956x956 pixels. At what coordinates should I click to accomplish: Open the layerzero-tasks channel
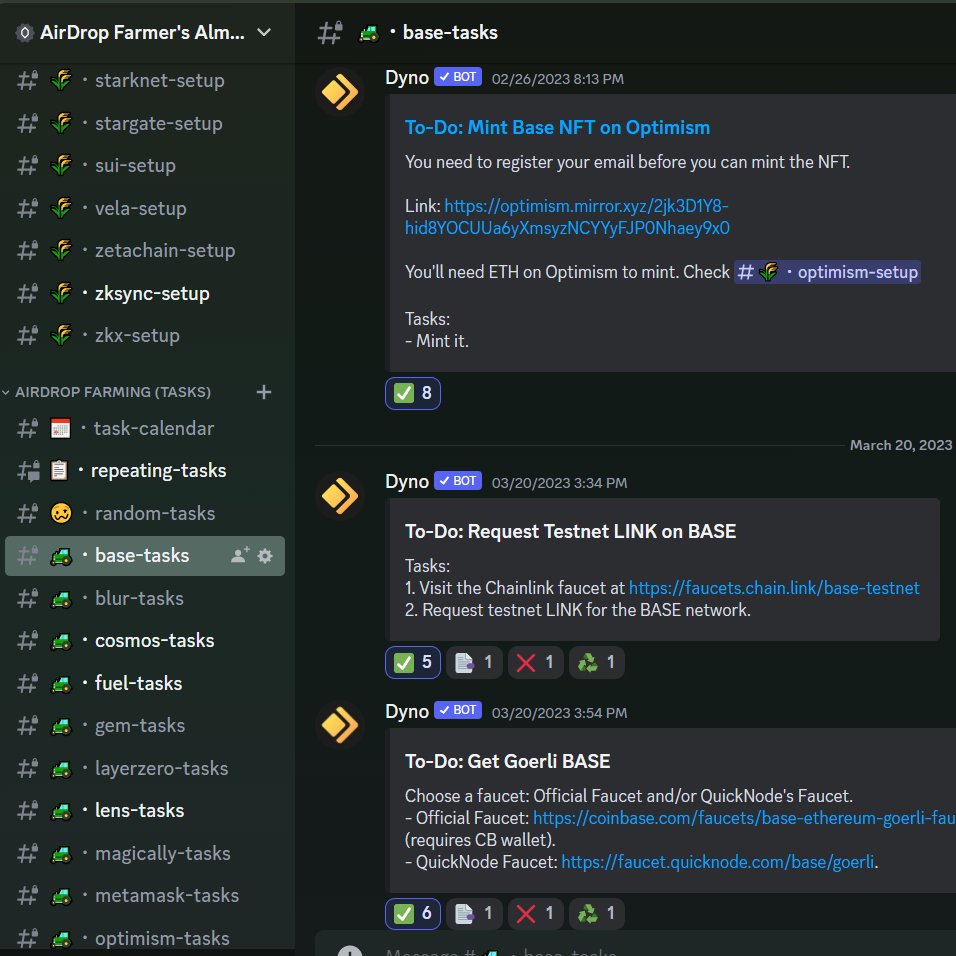[x=145, y=769]
